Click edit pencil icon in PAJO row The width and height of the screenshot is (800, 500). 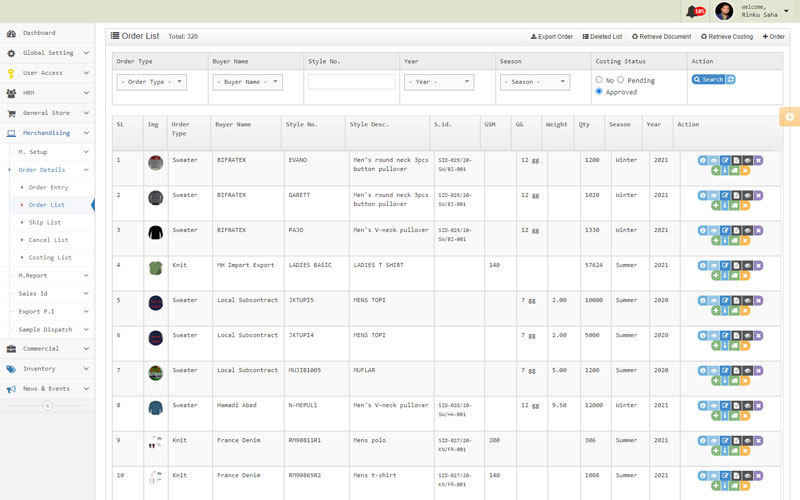click(x=725, y=230)
